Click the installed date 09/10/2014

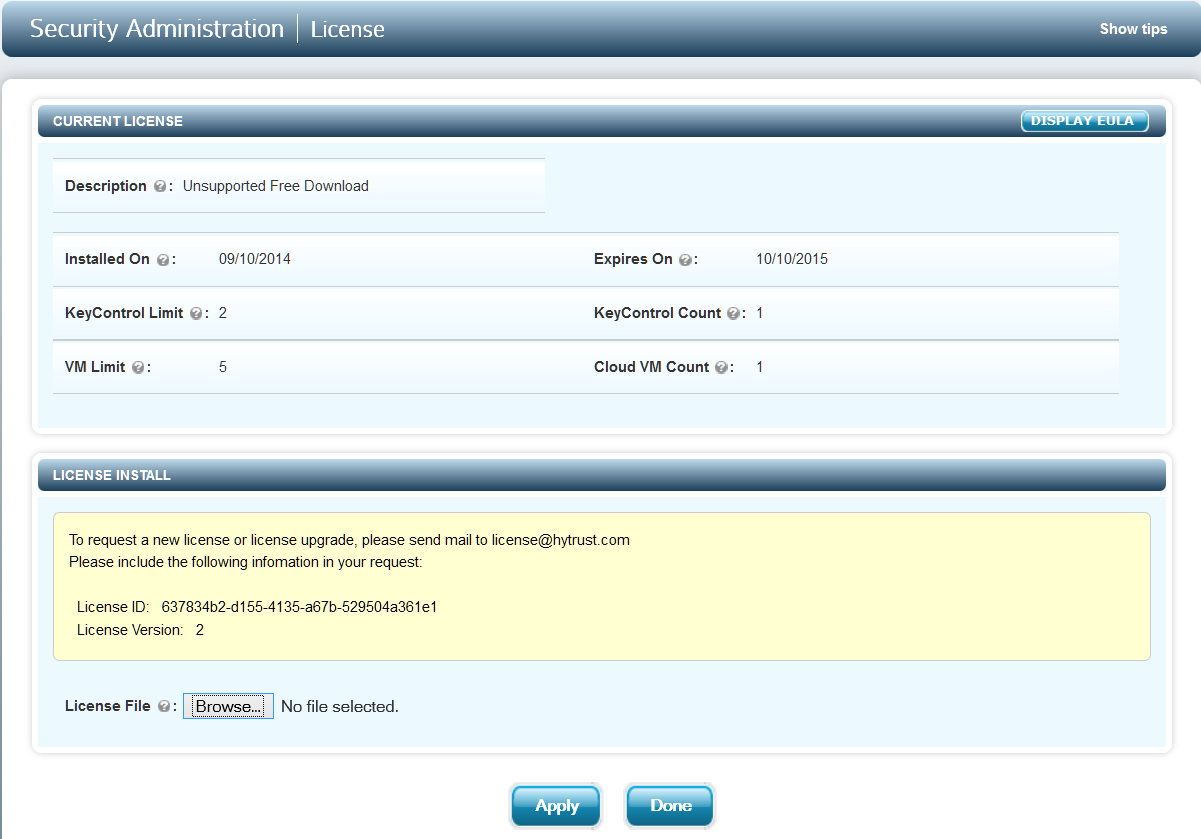pyautogui.click(x=255, y=259)
